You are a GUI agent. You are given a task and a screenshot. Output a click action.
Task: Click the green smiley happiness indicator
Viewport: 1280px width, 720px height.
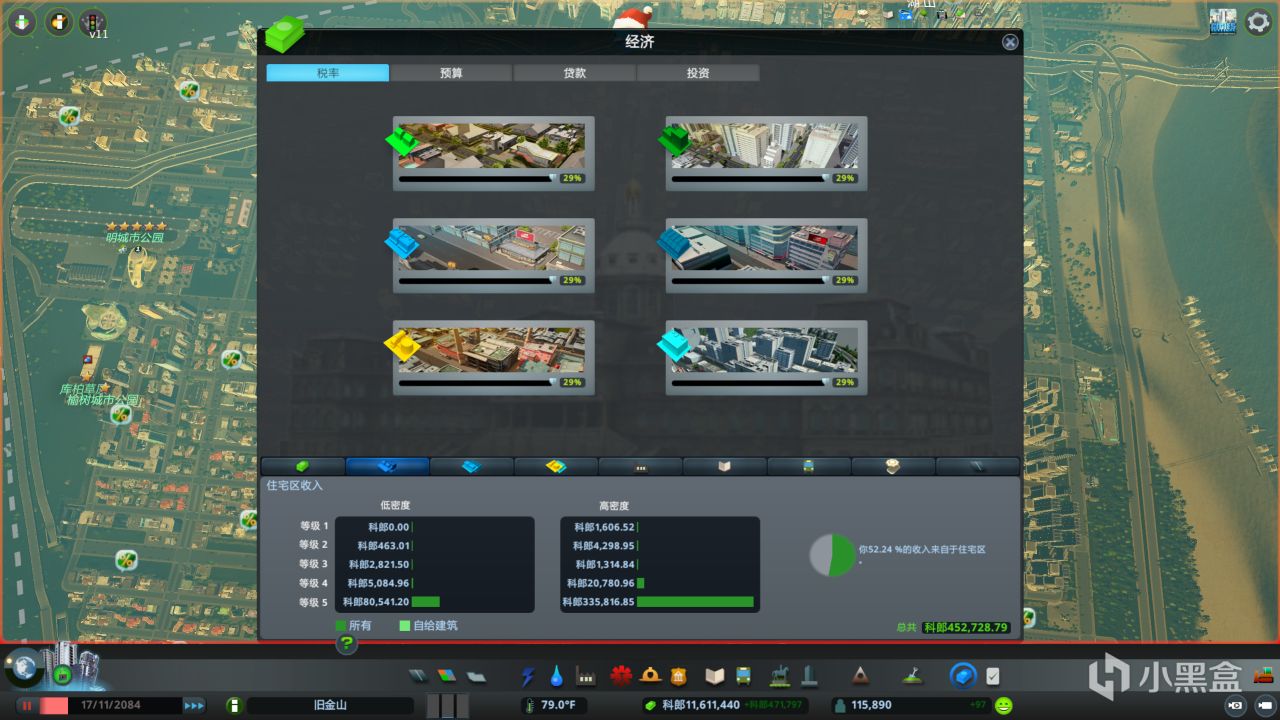tap(1003, 705)
